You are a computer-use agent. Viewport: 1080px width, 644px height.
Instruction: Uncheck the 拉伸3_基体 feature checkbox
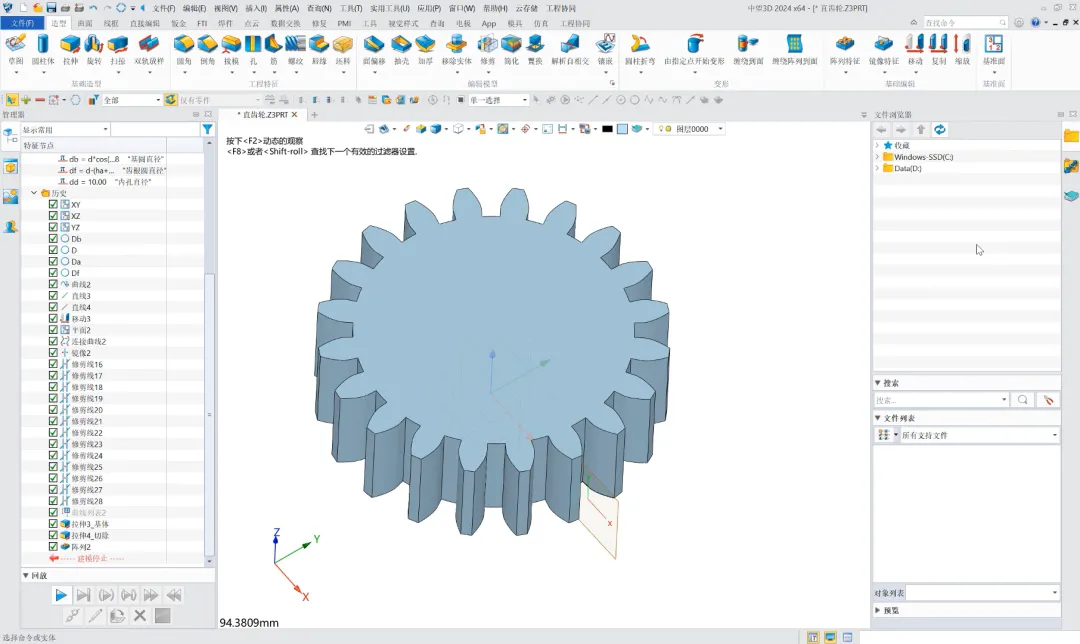click(54, 524)
